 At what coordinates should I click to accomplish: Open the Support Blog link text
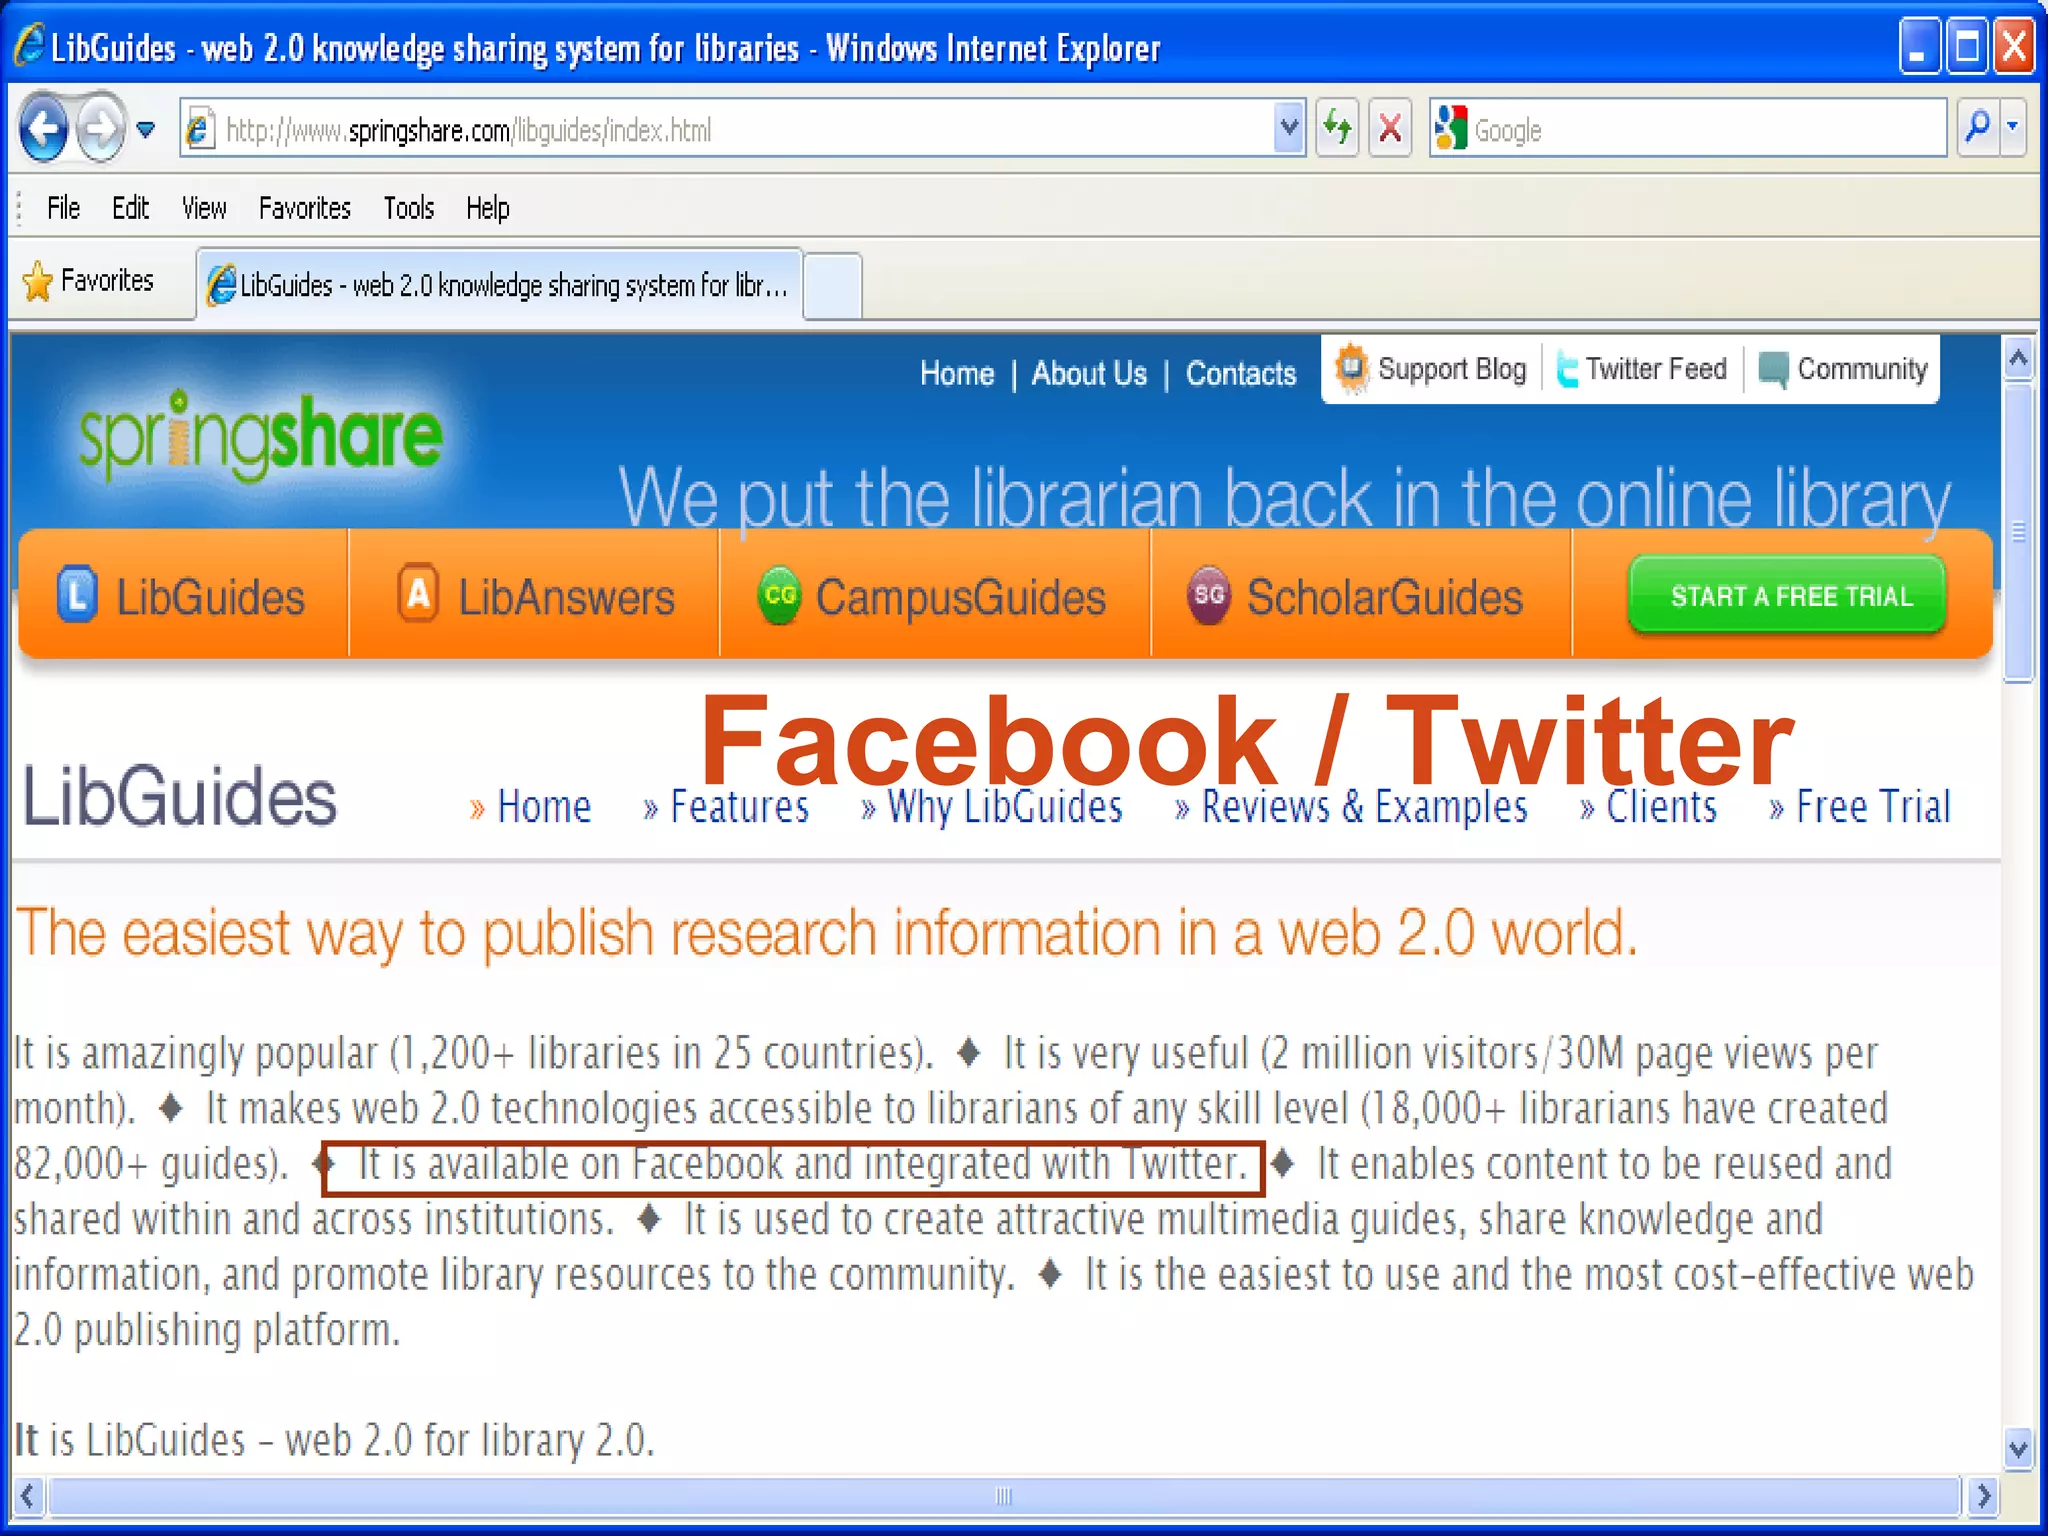(x=1452, y=369)
